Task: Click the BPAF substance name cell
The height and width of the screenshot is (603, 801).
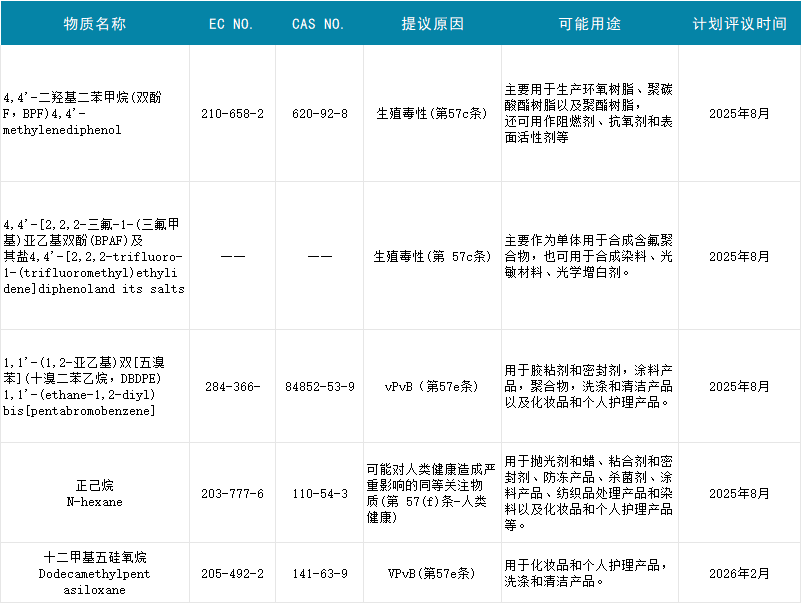Action: pos(94,257)
